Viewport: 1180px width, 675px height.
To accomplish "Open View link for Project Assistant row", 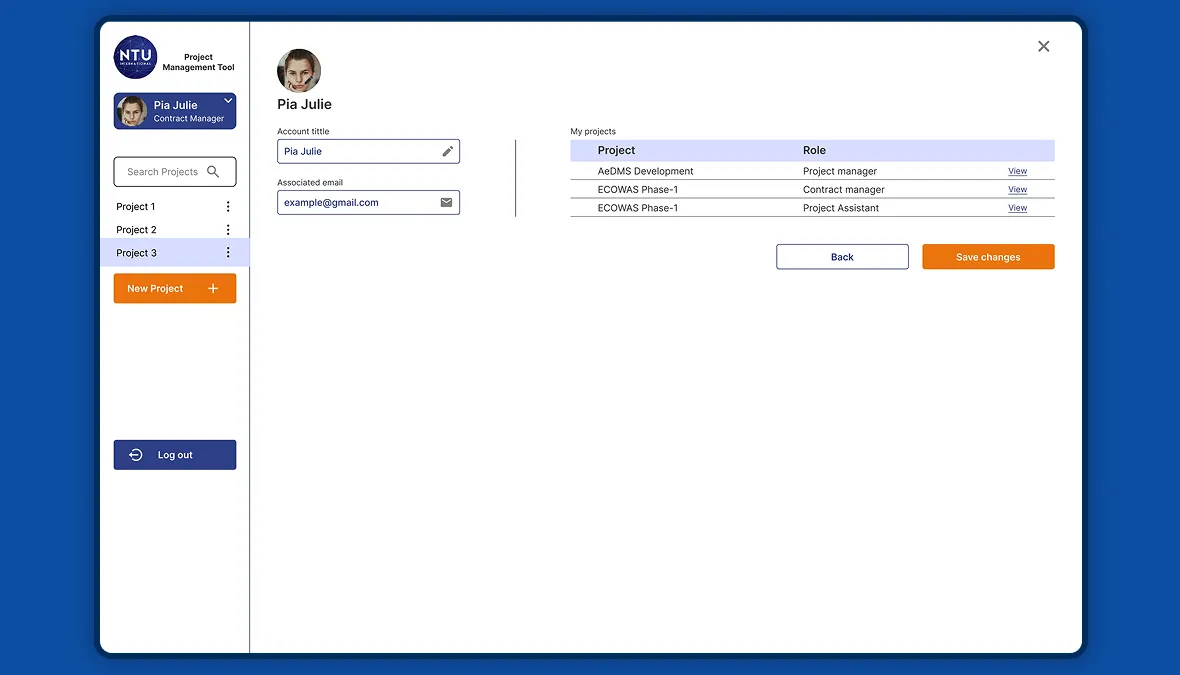I will click(x=1017, y=208).
